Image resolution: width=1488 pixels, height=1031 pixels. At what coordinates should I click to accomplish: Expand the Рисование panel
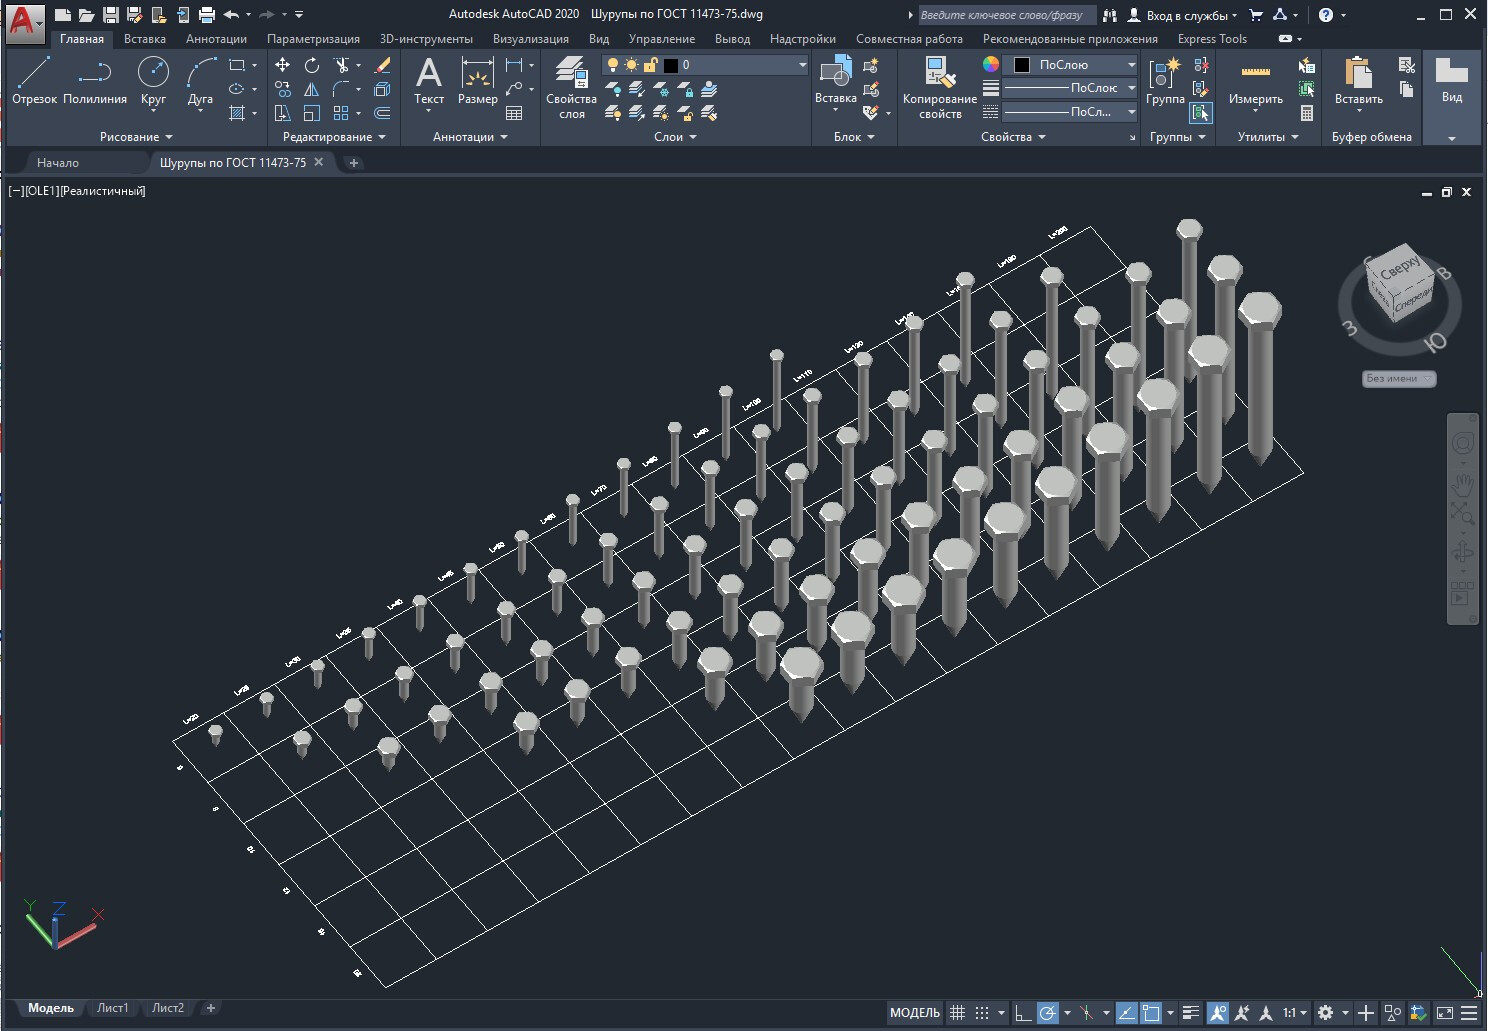[136, 137]
